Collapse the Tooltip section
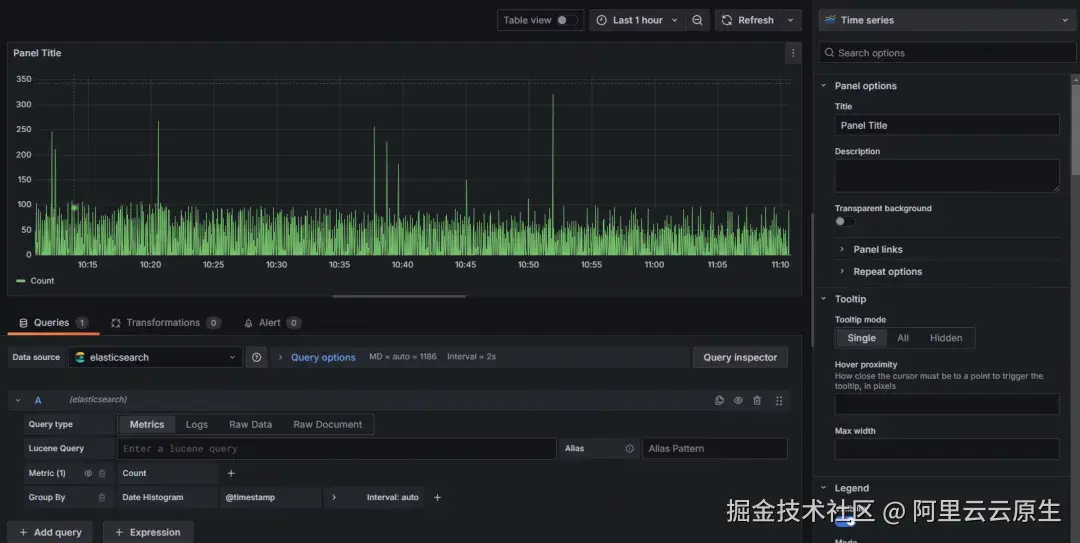The image size is (1080, 543). click(x=823, y=298)
